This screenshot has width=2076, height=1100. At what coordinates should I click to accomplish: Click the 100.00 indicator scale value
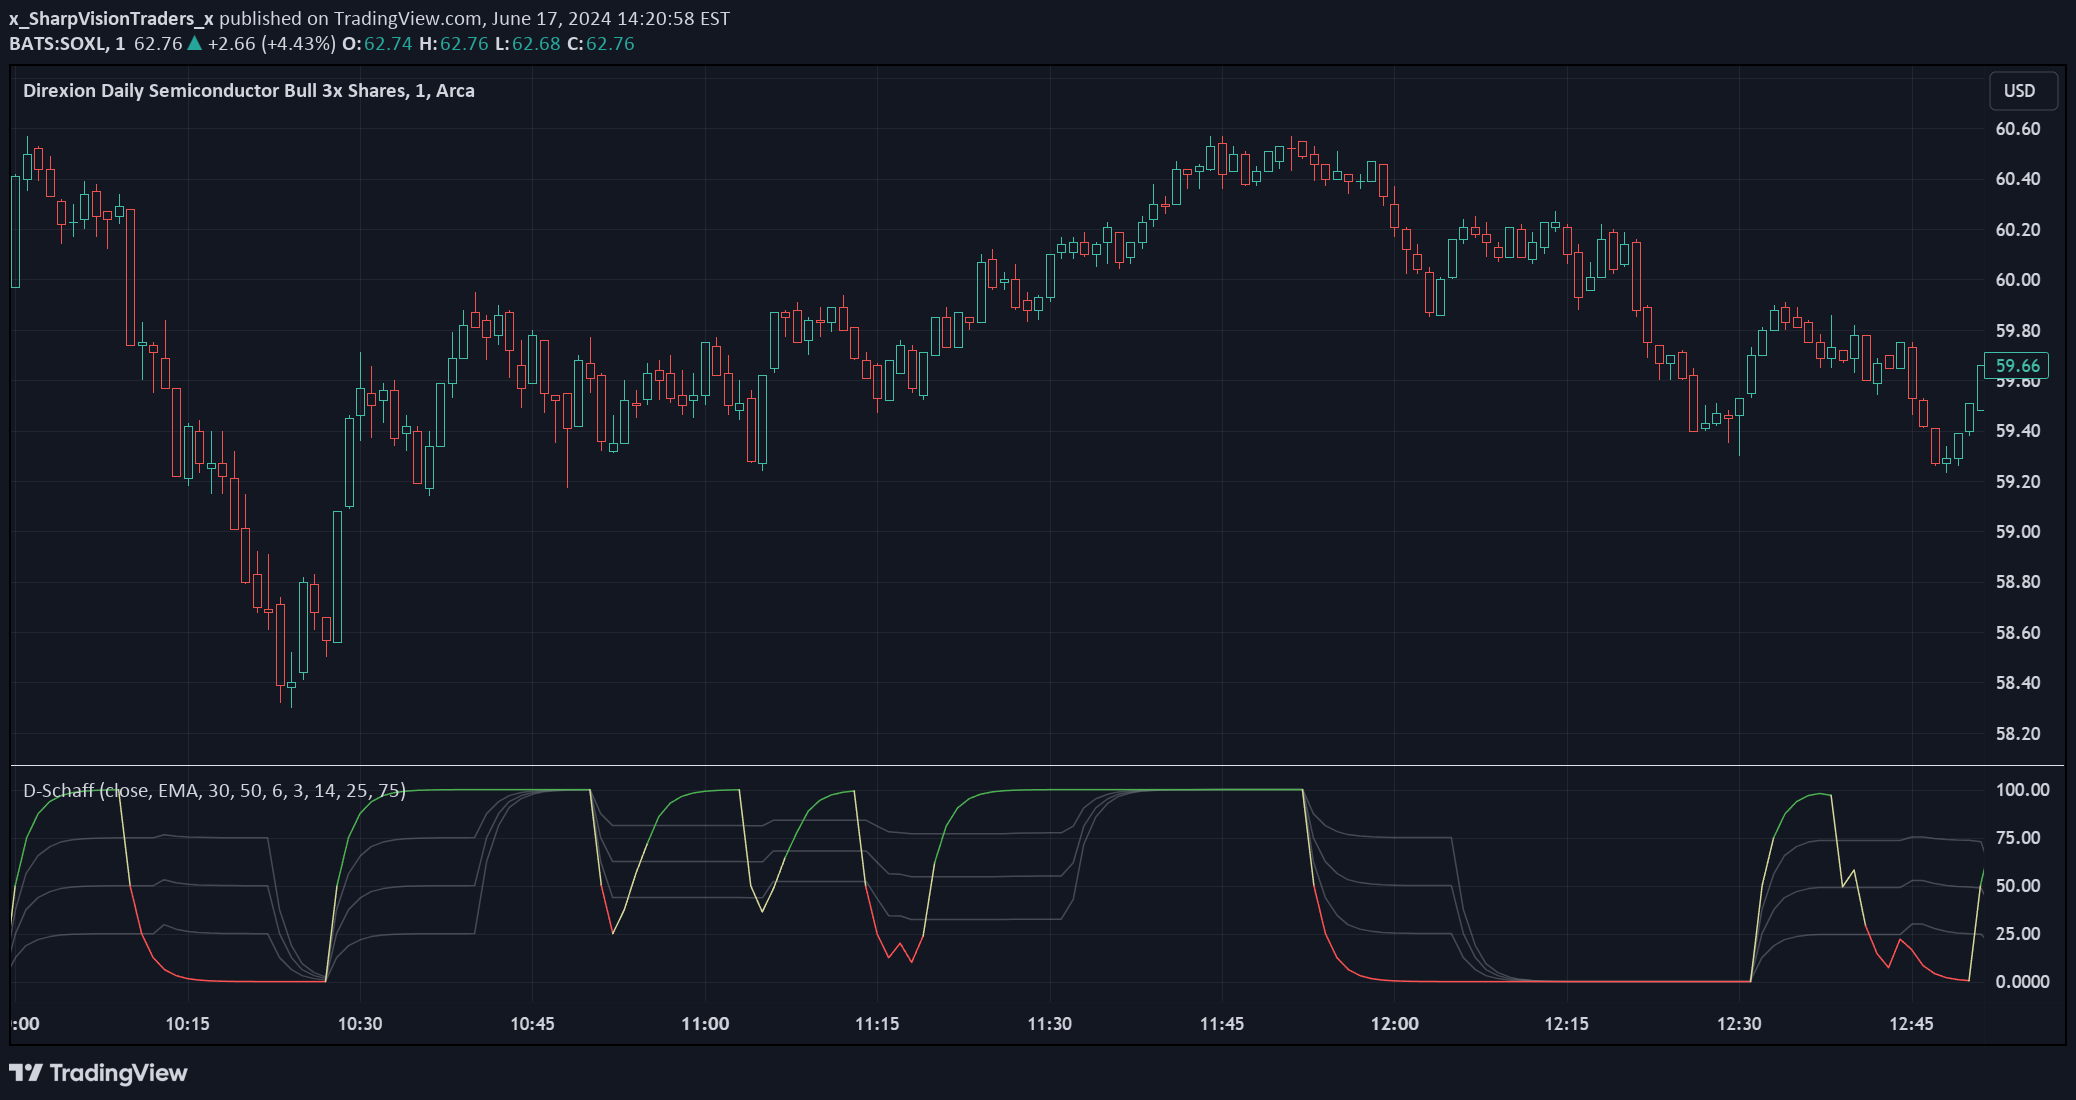point(2022,790)
